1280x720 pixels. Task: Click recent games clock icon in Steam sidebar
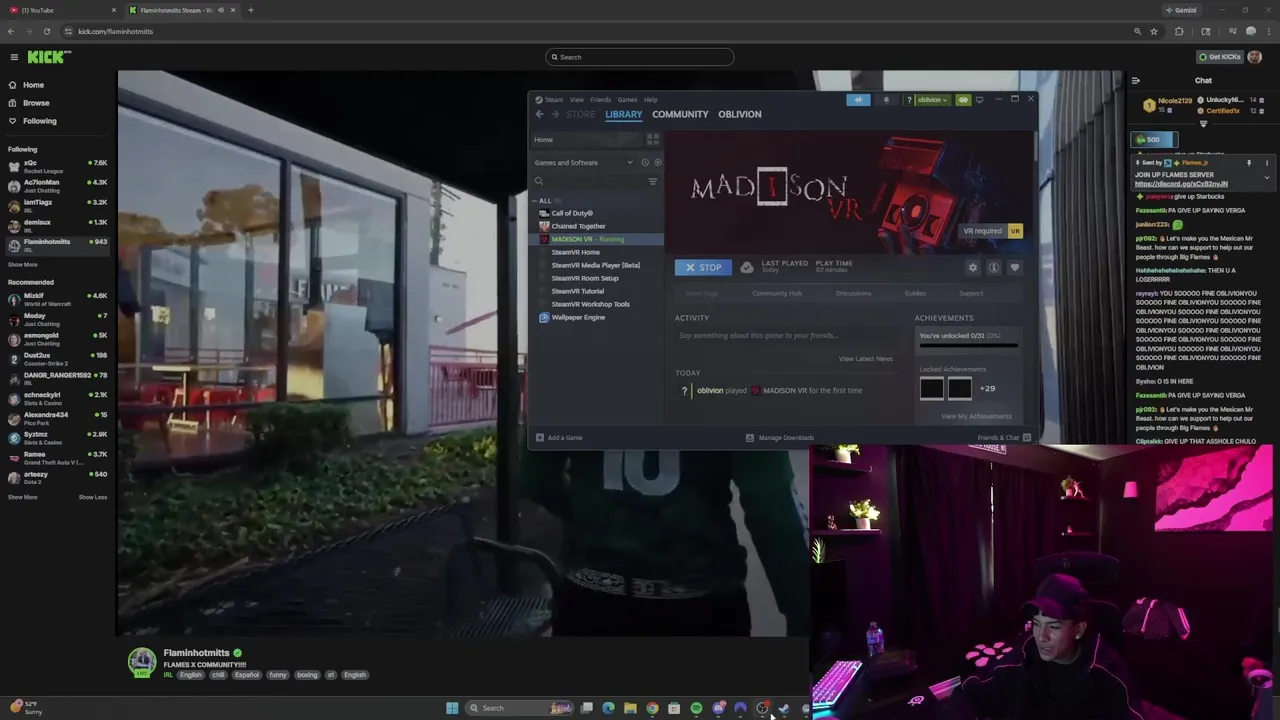click(x=645, y=162)
